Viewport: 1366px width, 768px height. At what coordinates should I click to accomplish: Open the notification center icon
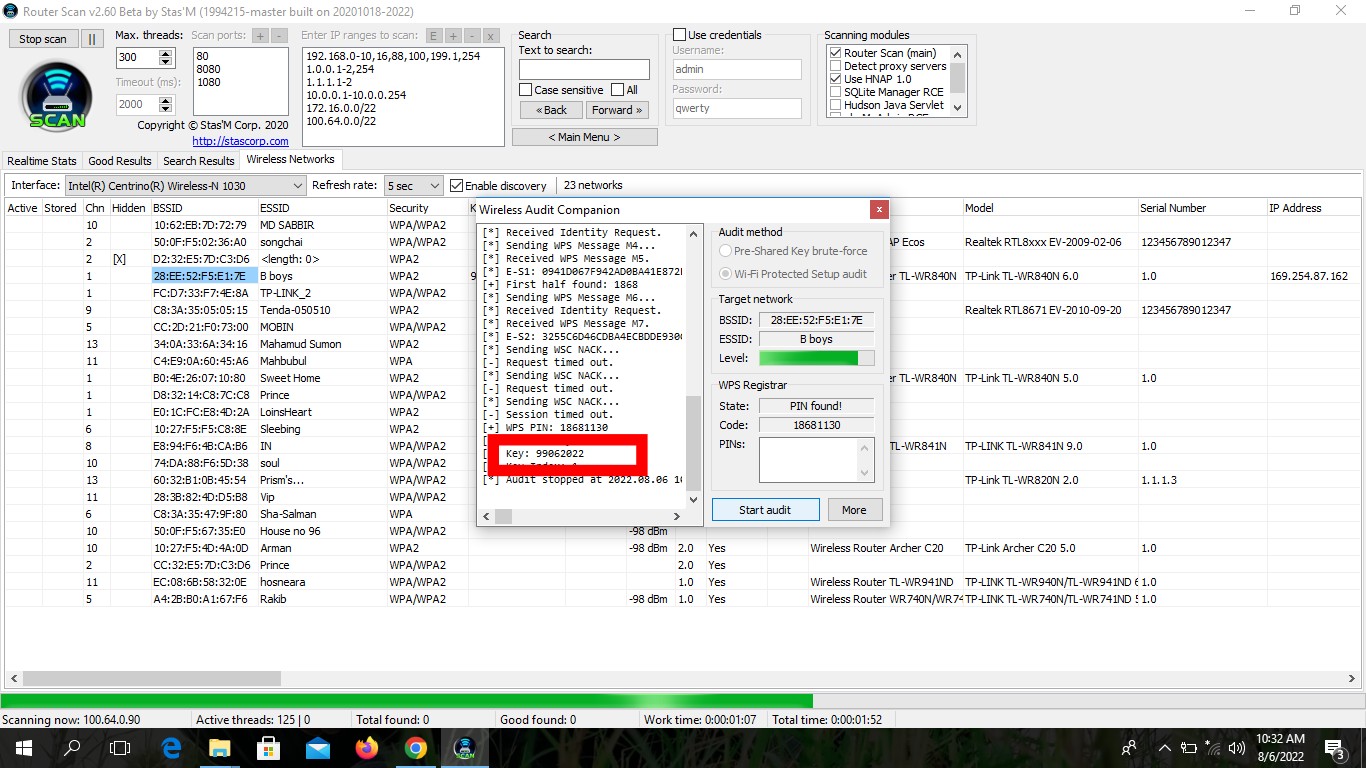click(1333, 747)
